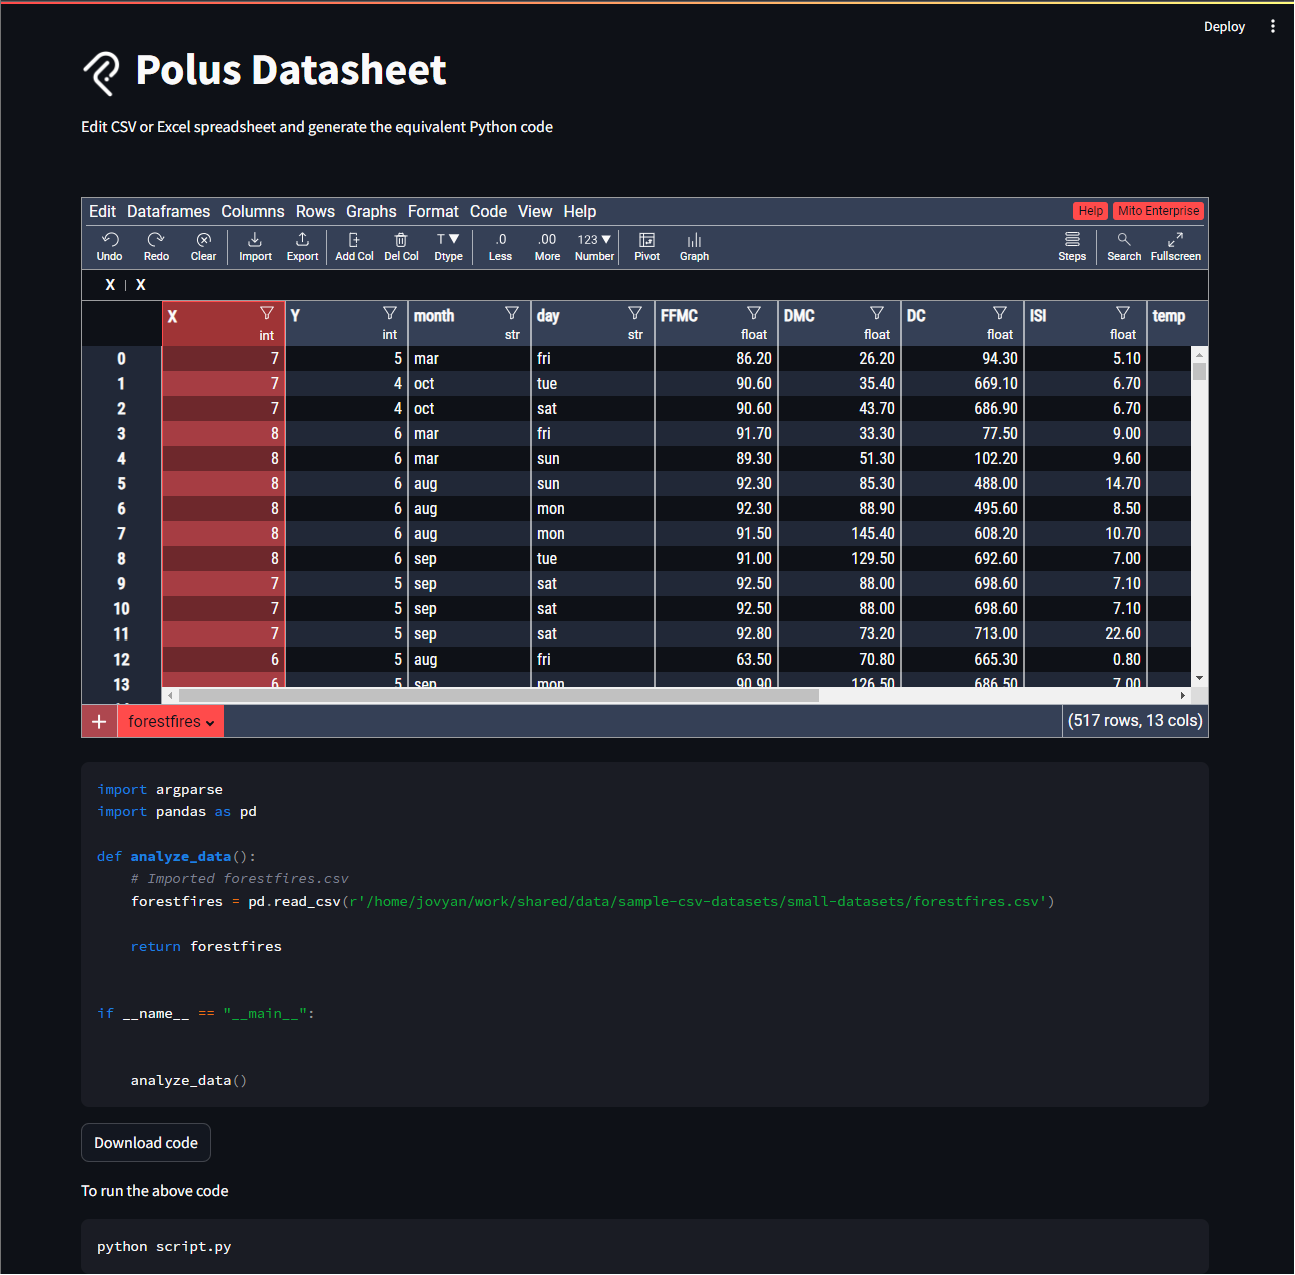Image resolution: width=1295 pixels, height=1275 pixels.
Task: Click the scroll down arrow of grid
Action: (1200, 679)
